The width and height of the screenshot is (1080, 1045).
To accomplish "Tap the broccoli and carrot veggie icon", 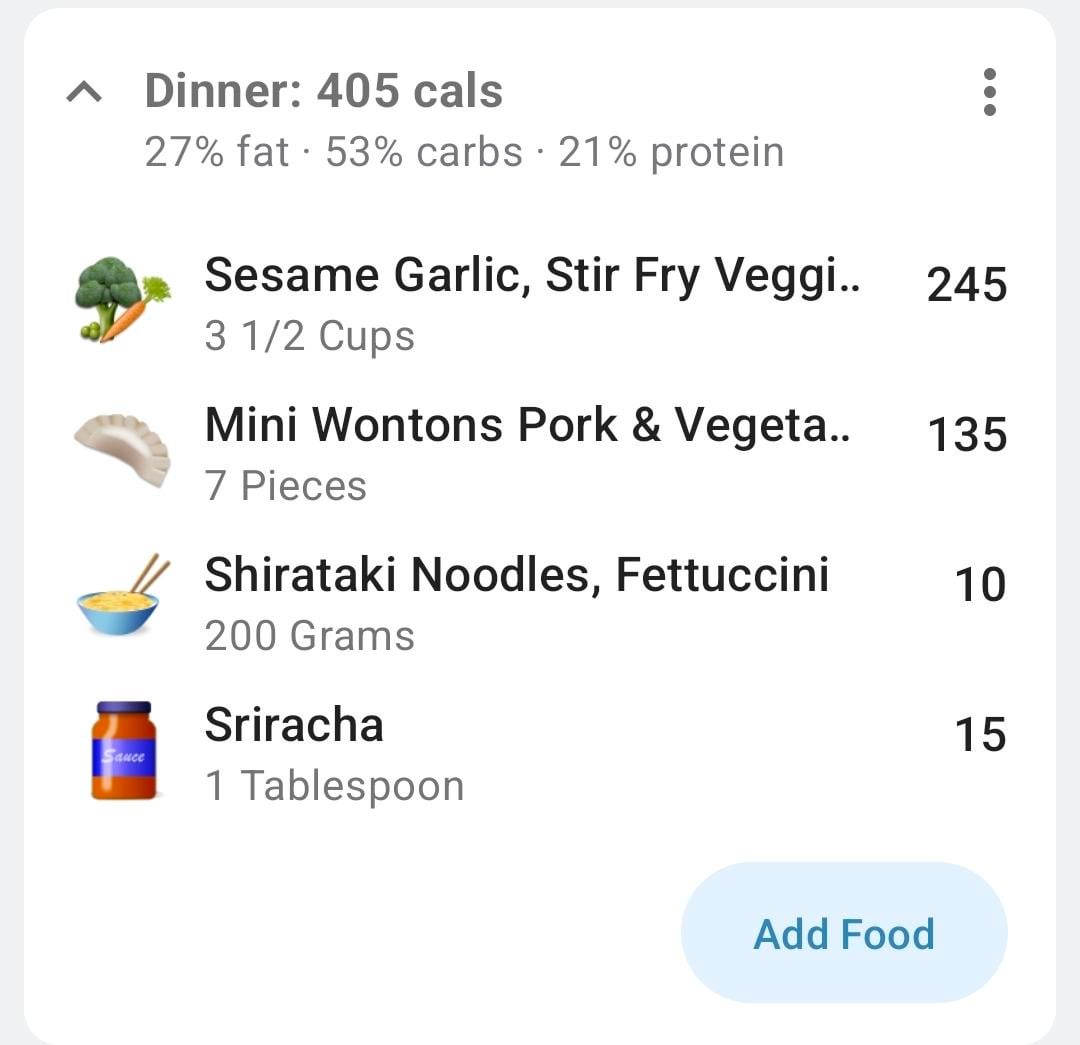I will click(x=122, y=299).
